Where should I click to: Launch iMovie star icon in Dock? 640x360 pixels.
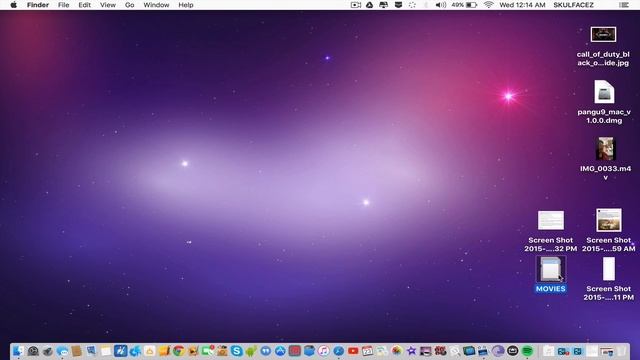coord(411,351)
